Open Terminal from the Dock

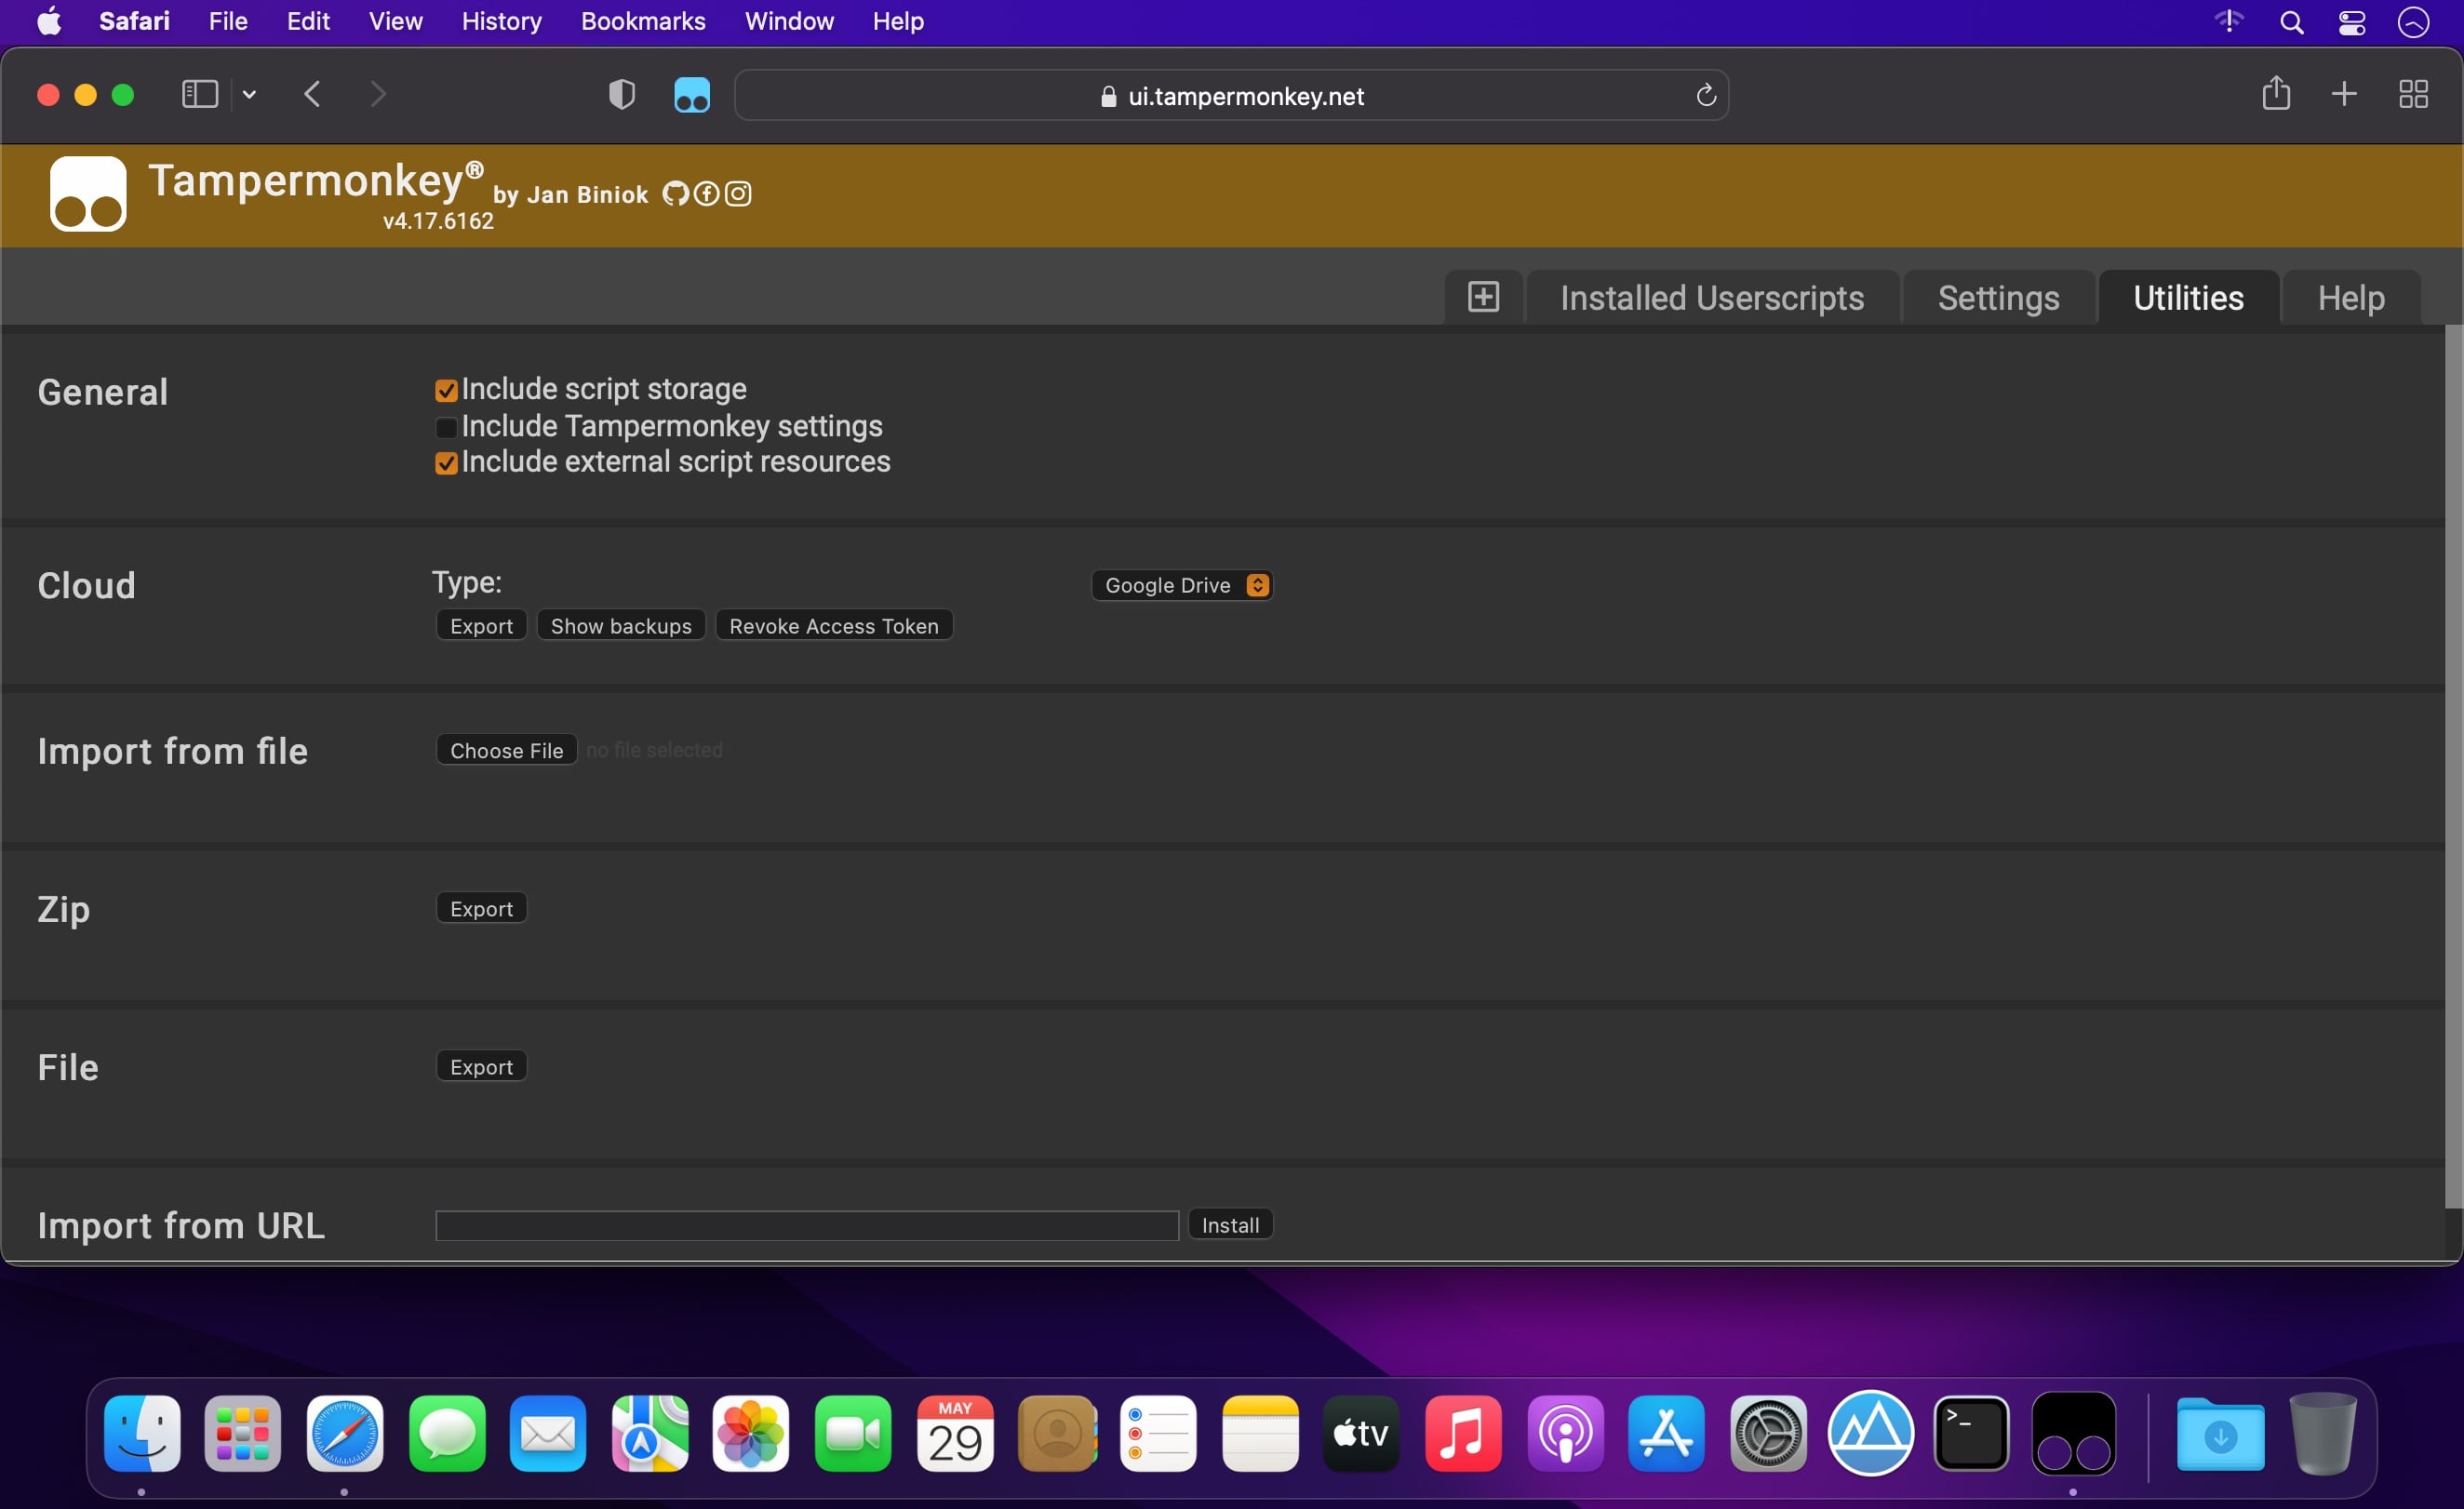pyautogui.click(x=1971, y=1433)
